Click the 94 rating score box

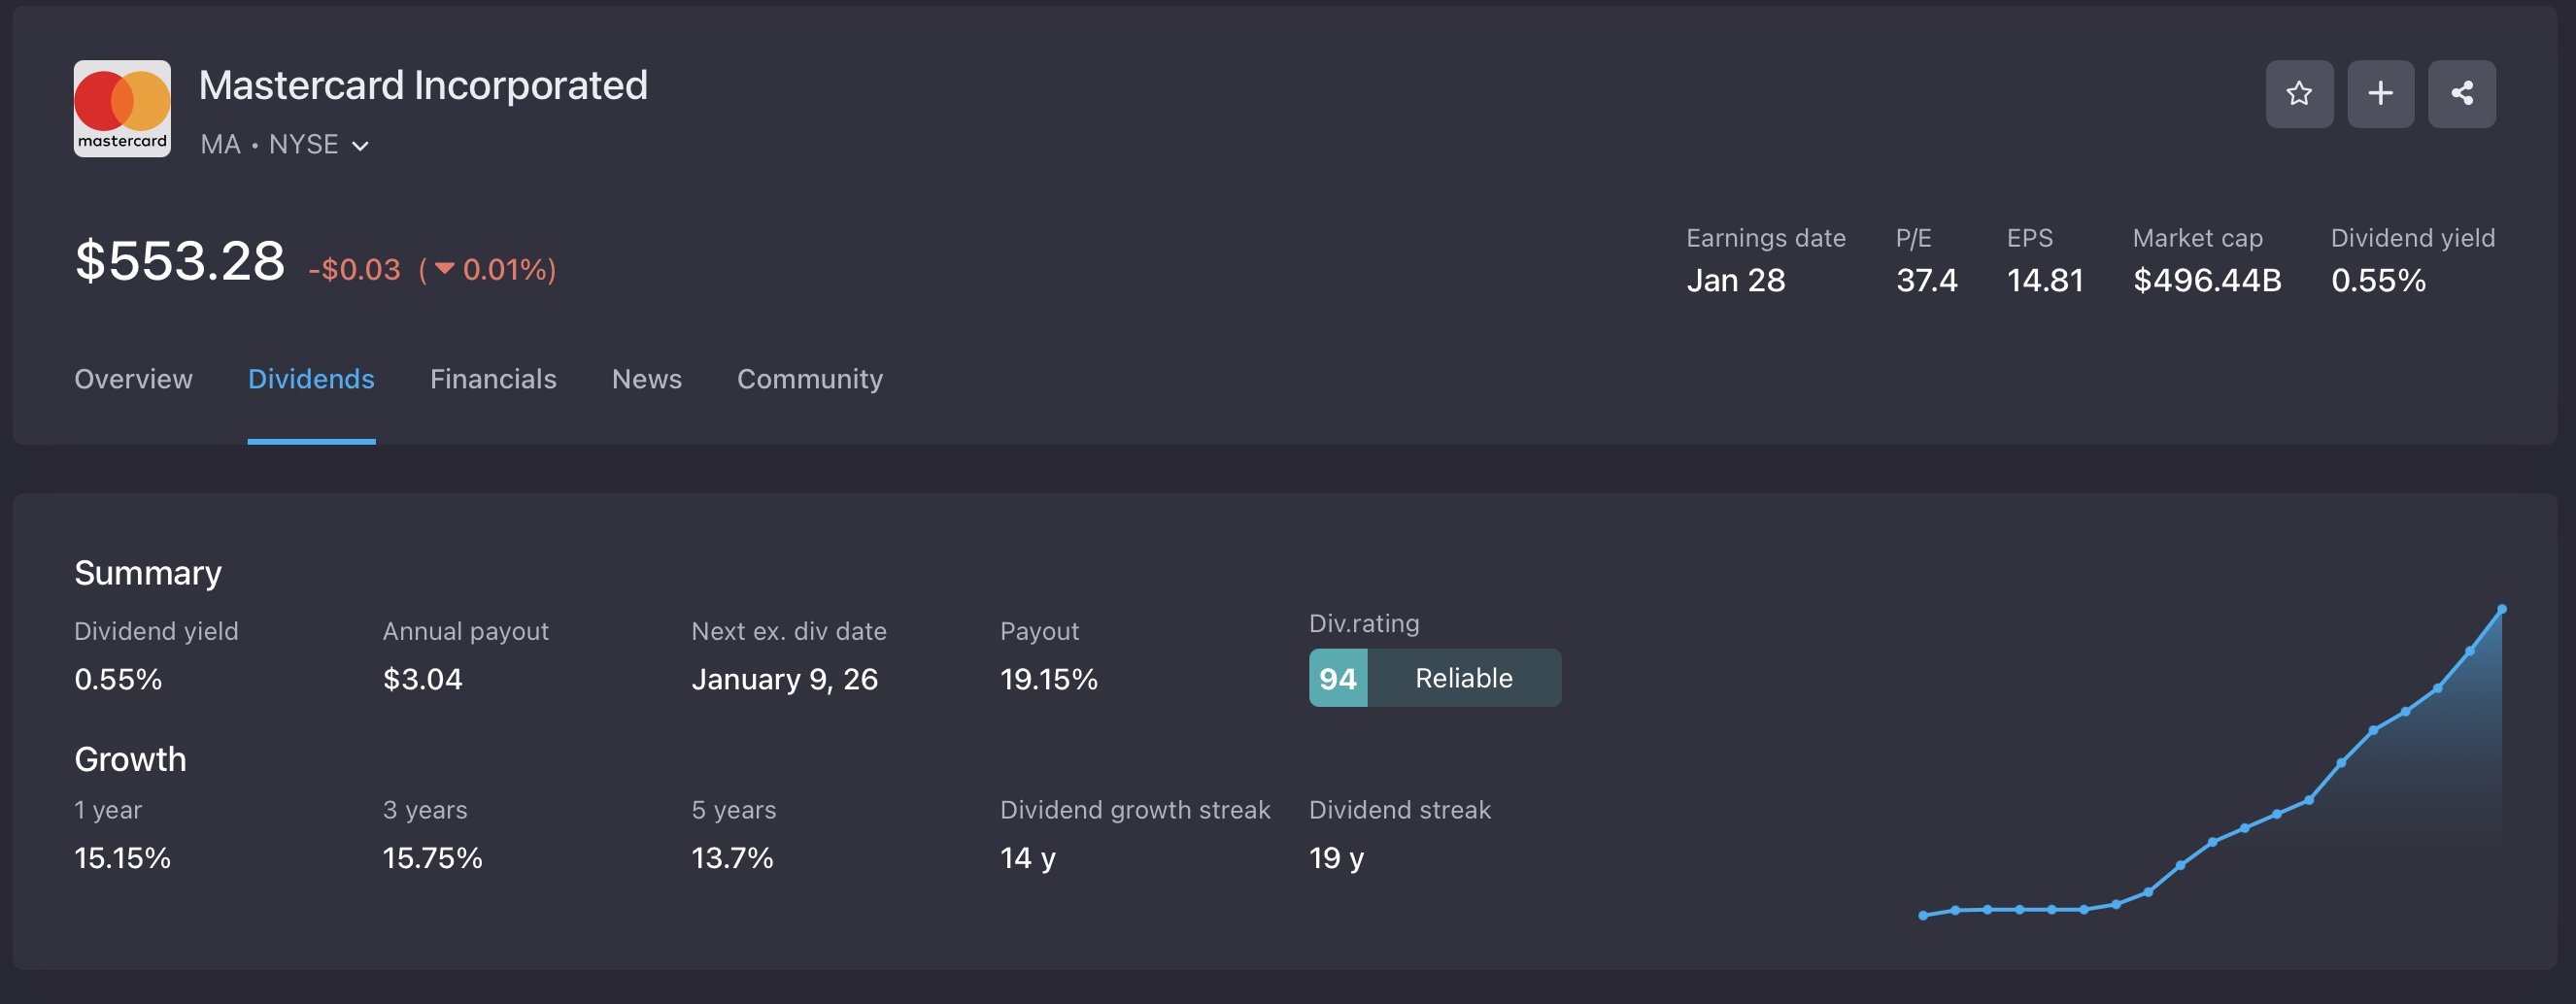pyautogui.click(x=1337, y=679)
